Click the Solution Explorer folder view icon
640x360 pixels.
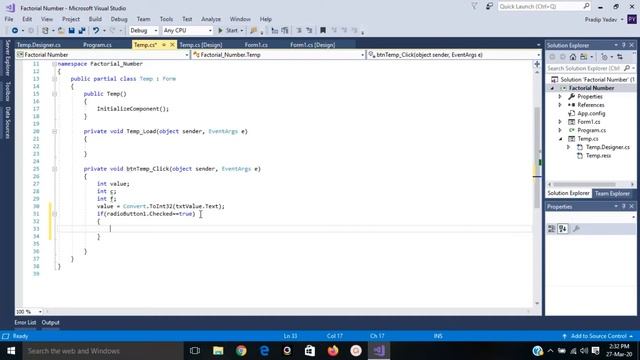click(x=584, y=57)
